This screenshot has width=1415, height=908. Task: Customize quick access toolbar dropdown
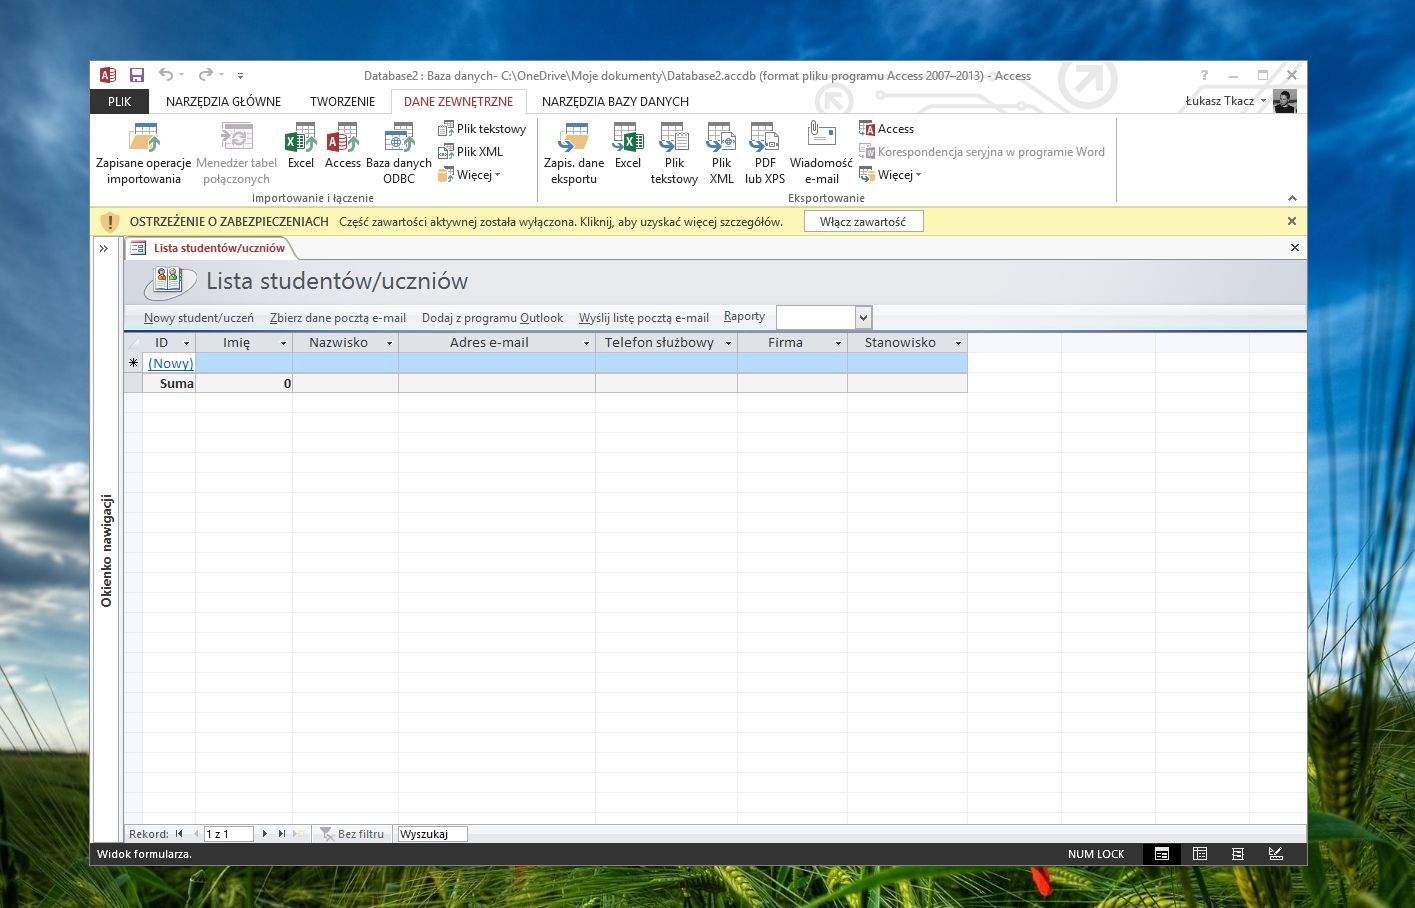point(240,76)
